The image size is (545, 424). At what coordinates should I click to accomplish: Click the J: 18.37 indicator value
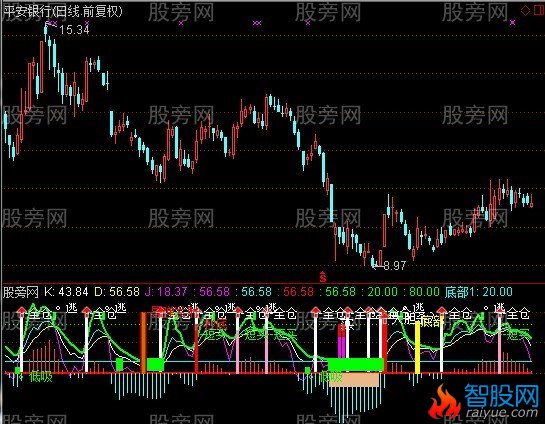point(166,292)
